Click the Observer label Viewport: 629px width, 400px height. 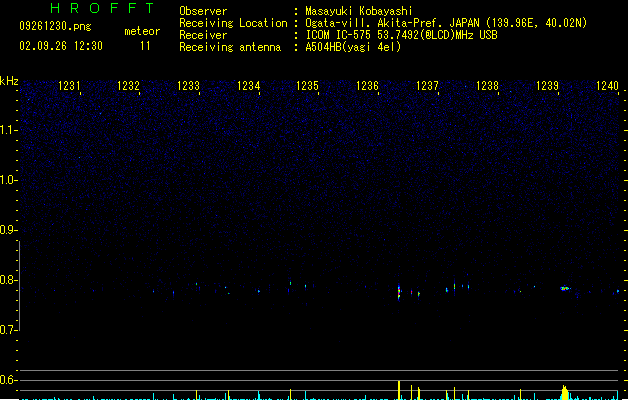[203, 11]
